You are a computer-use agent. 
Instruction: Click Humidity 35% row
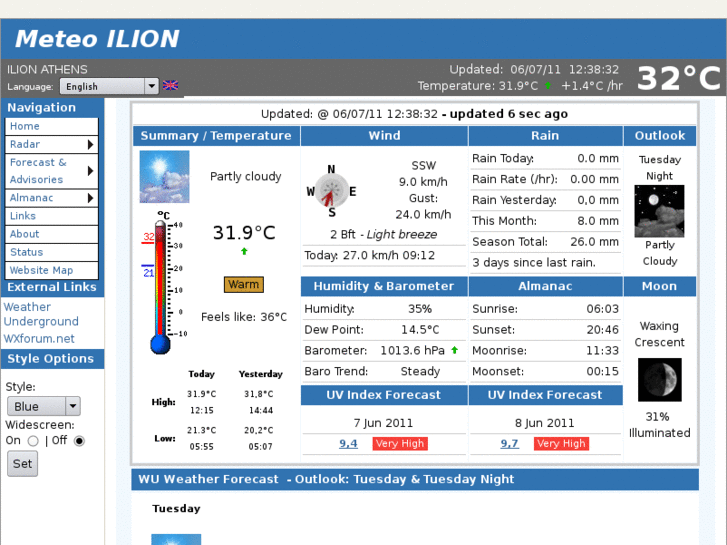384,309
